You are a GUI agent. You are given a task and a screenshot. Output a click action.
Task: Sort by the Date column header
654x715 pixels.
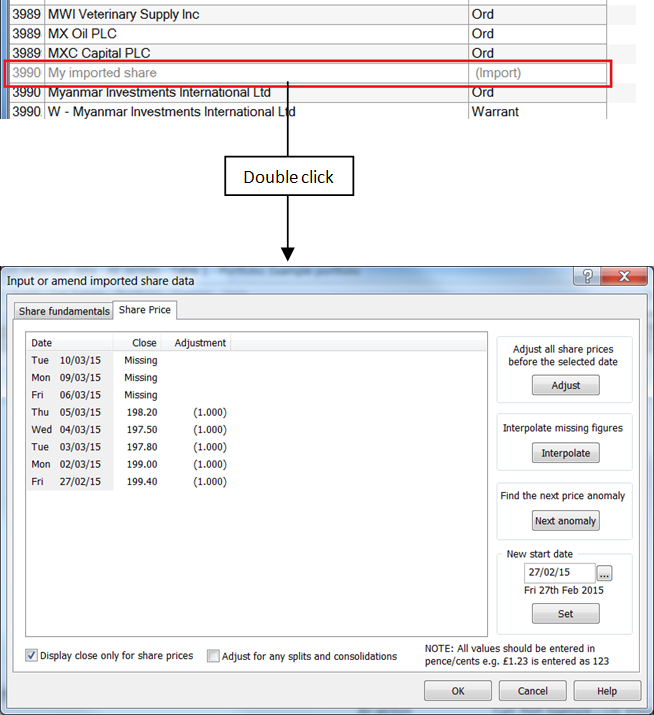tap(68, 343)
